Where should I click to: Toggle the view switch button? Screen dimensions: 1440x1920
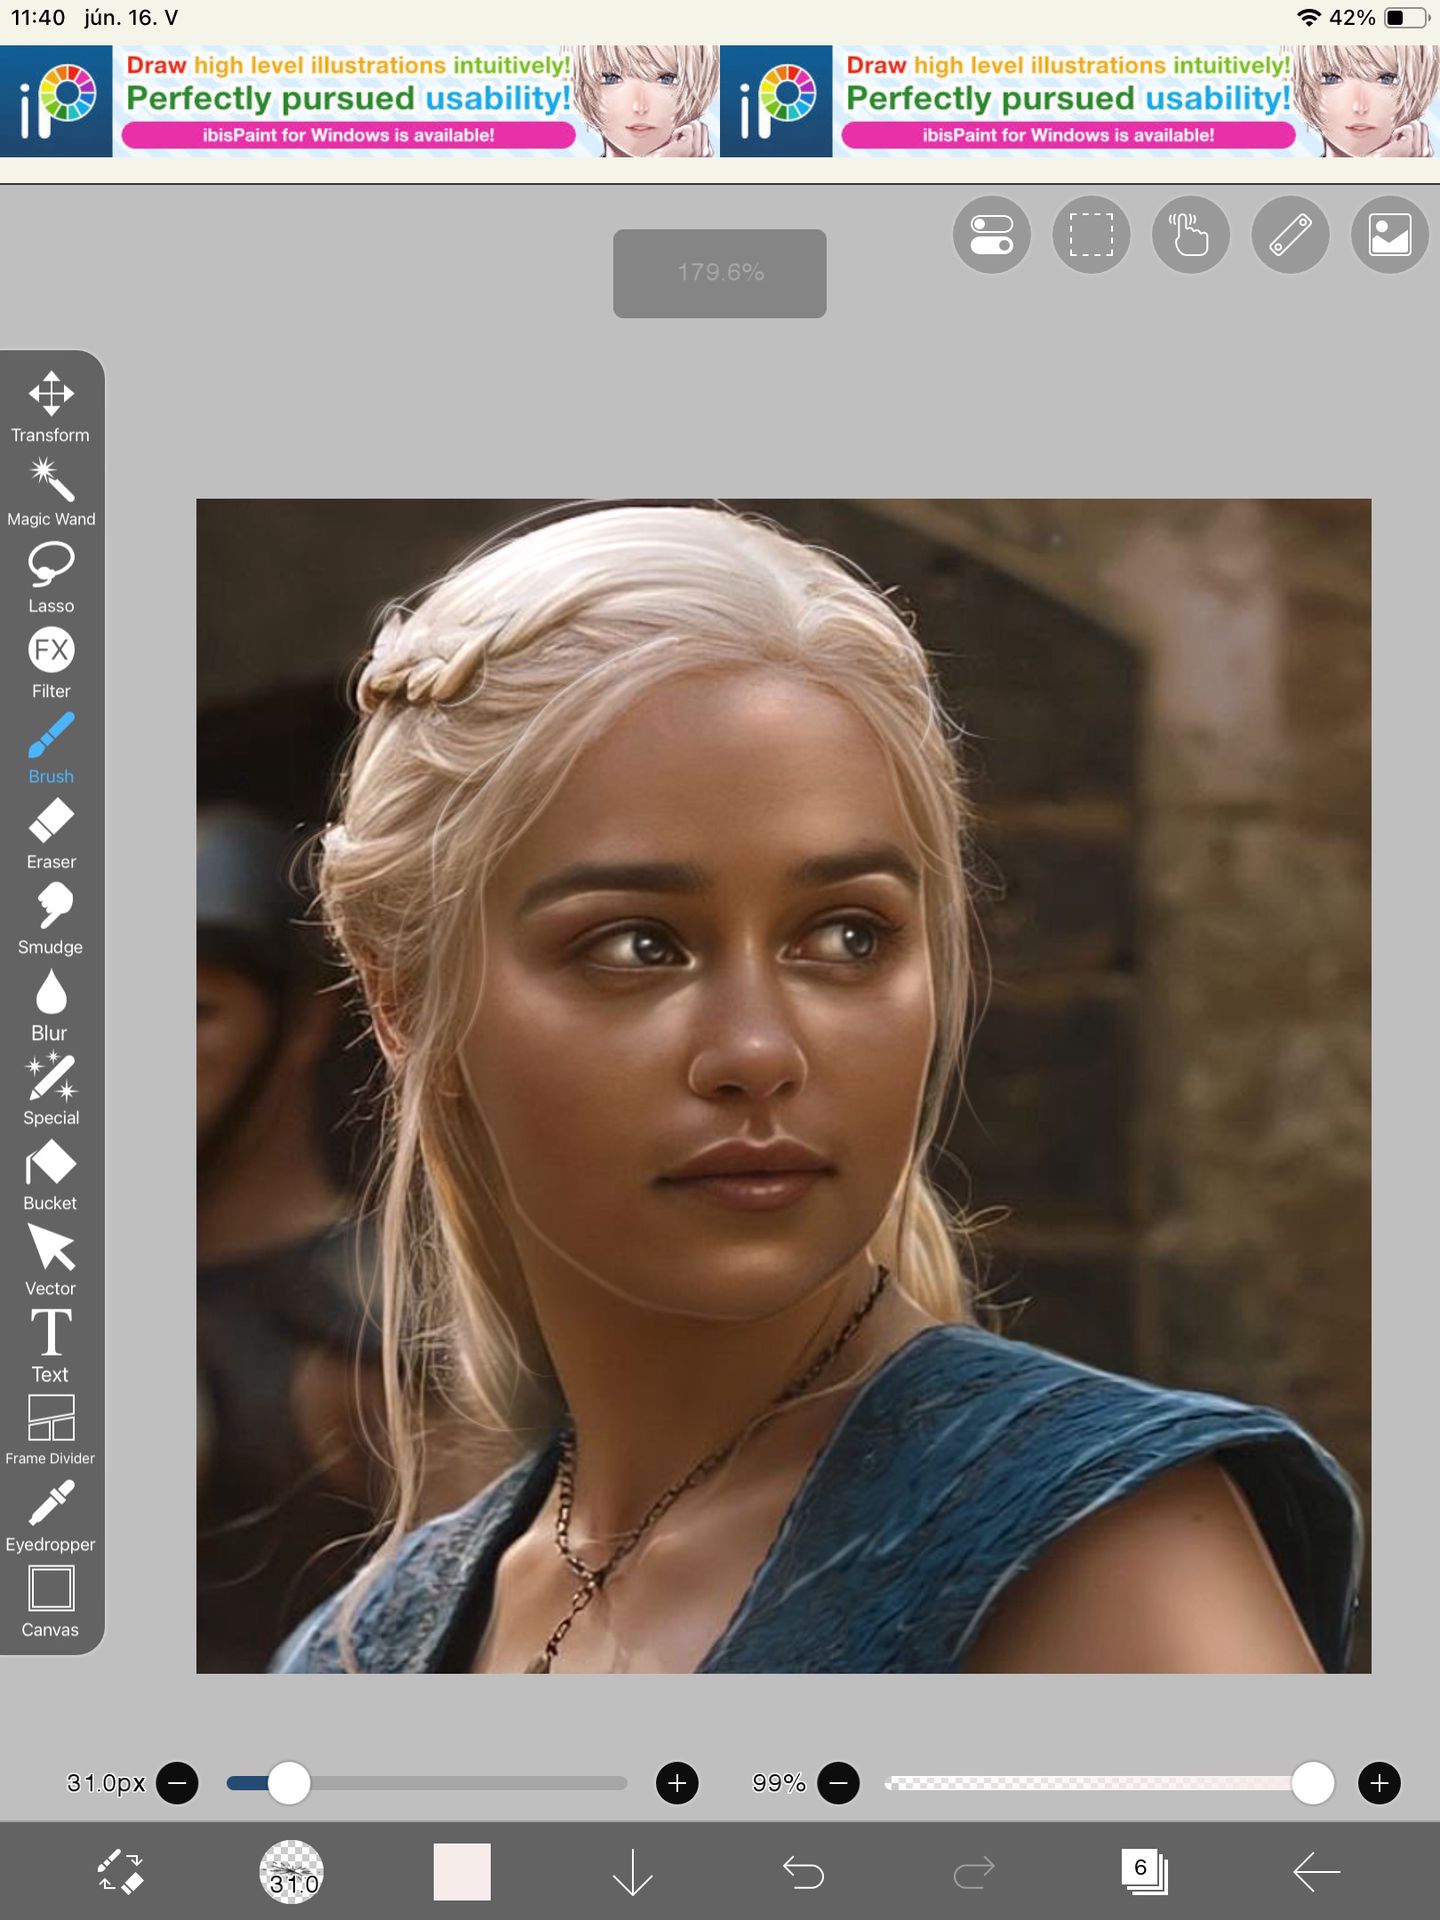tap(992, 235)
